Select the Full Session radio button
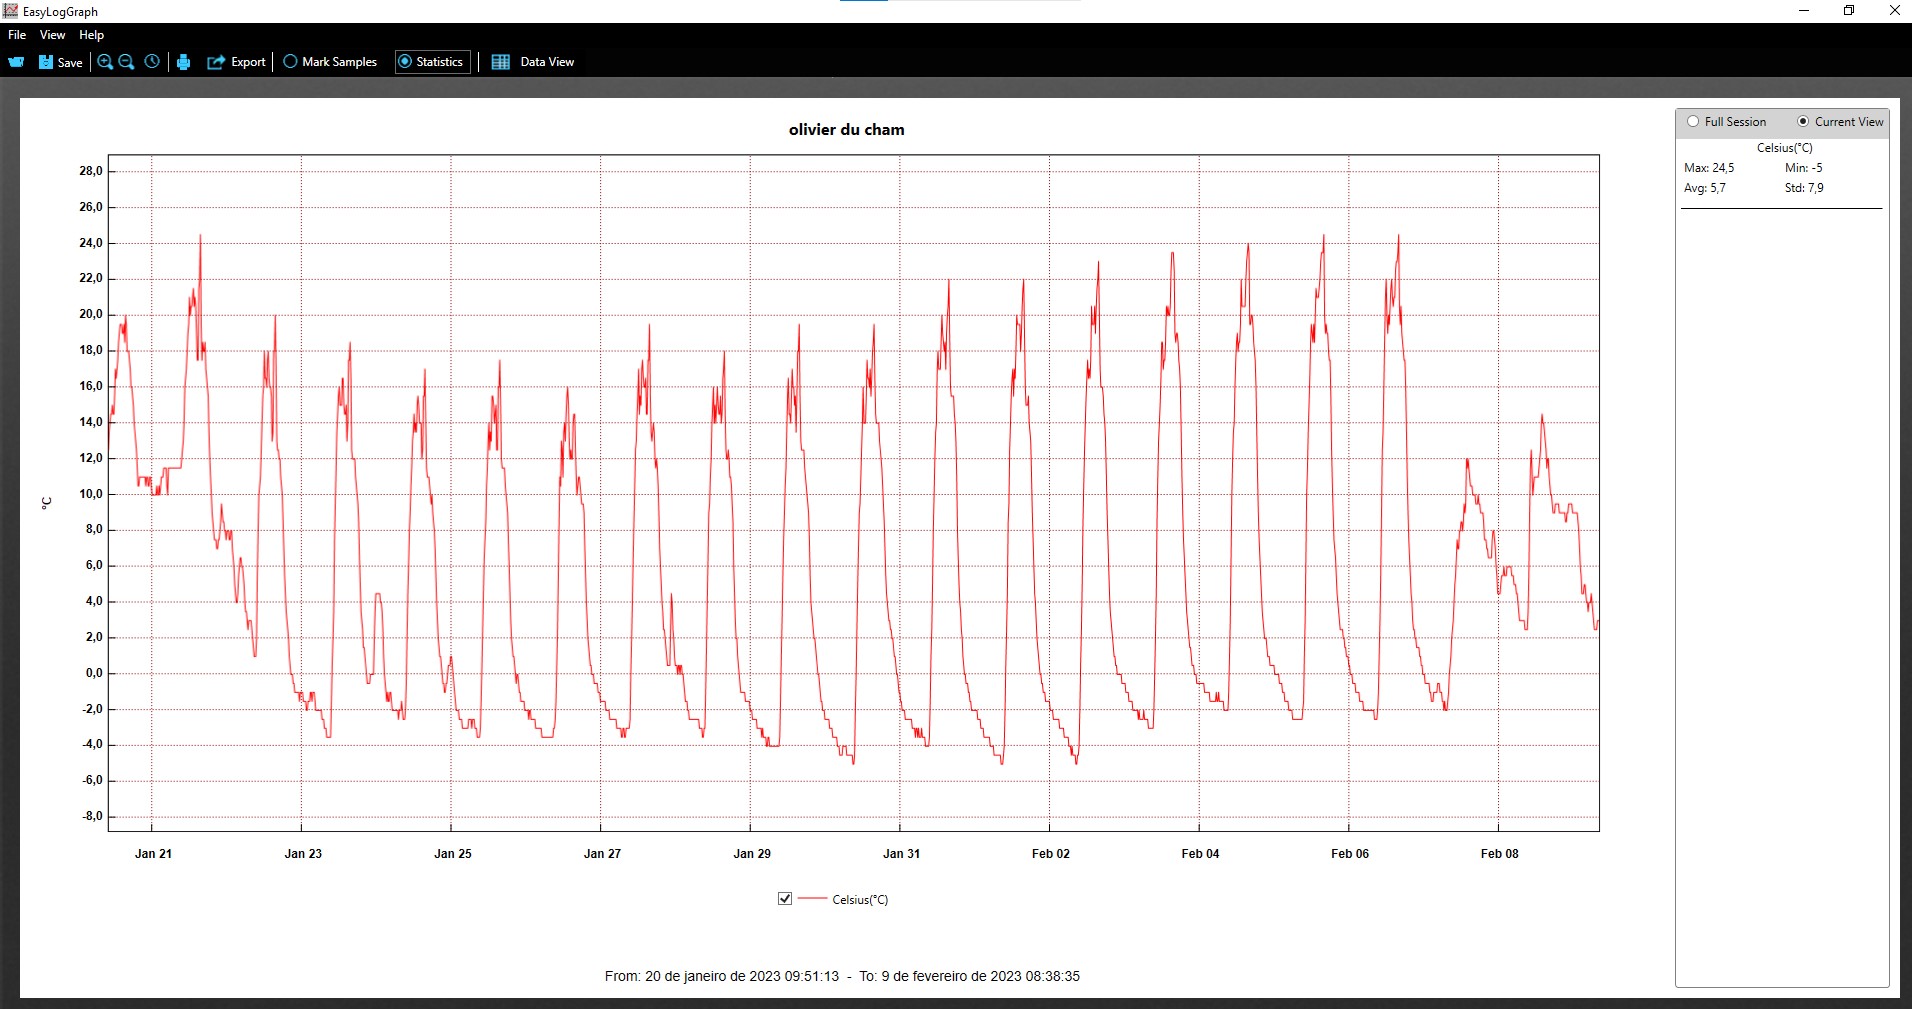The height and width of the screenshot is (1009, 1912). [1693, 122]
